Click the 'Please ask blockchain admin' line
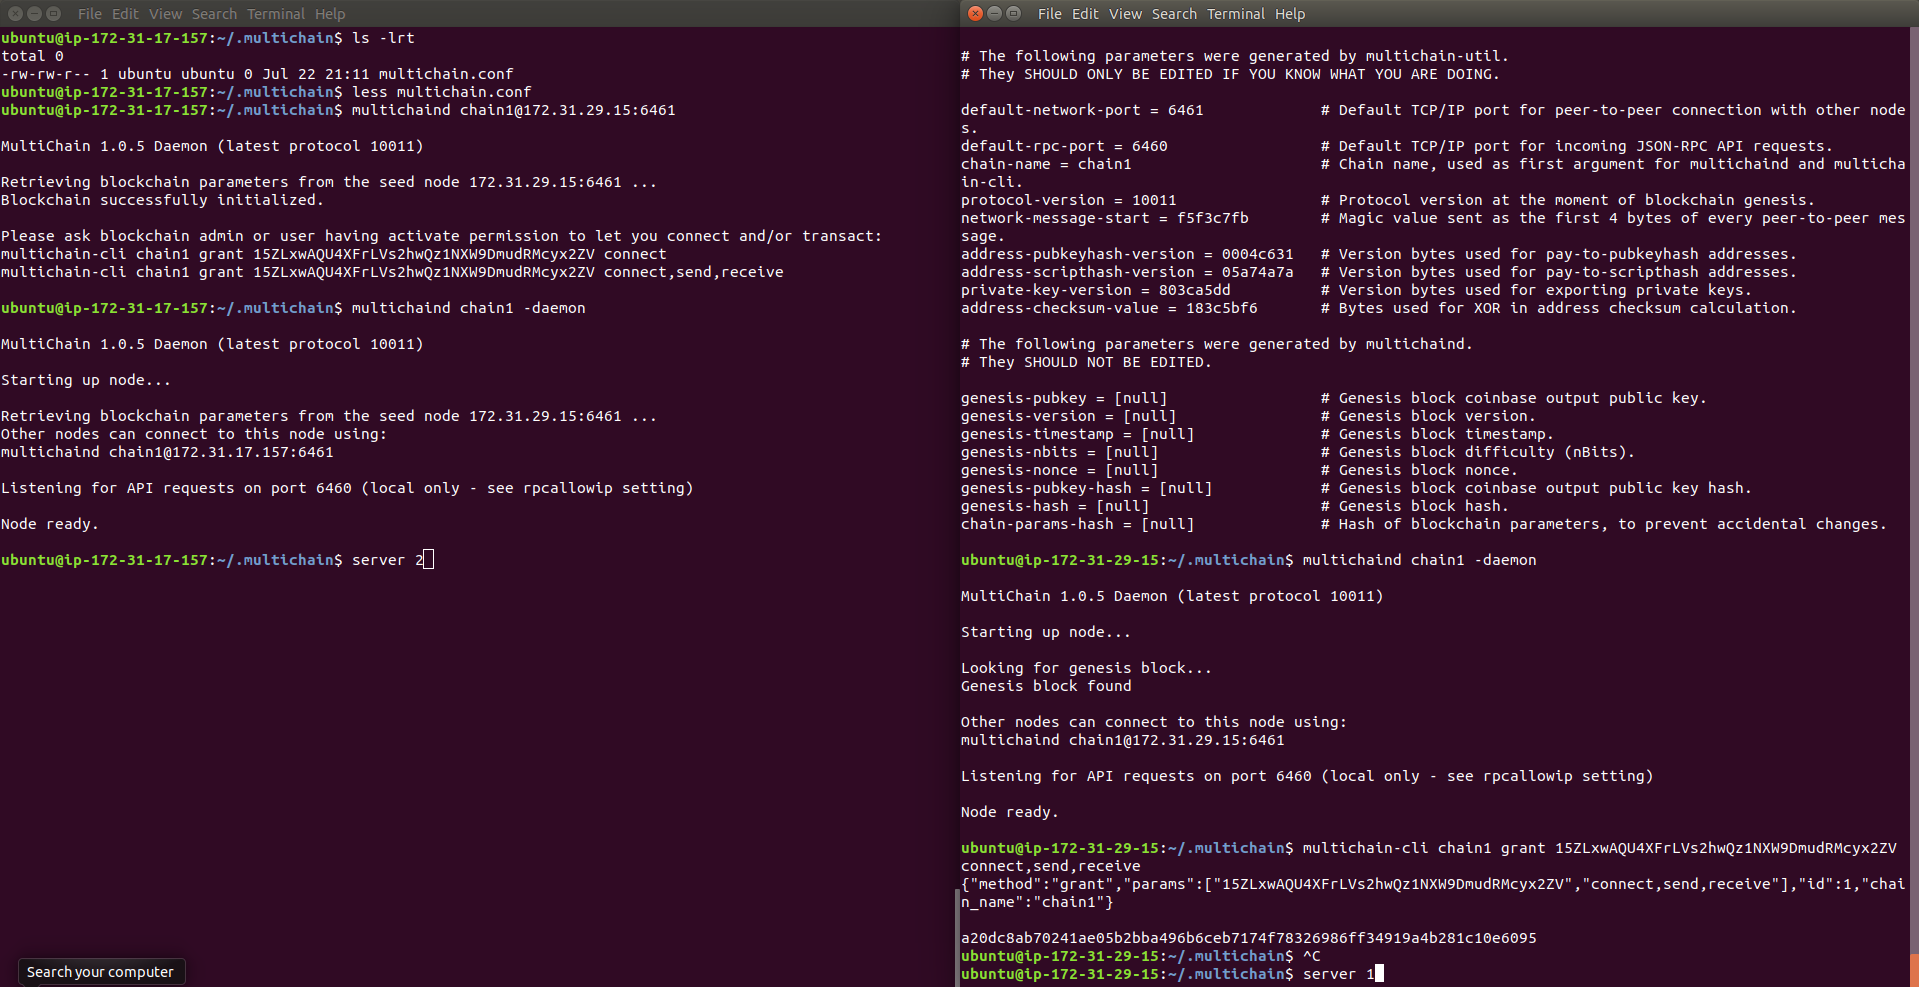1919x987 pixels. (441, 236)
